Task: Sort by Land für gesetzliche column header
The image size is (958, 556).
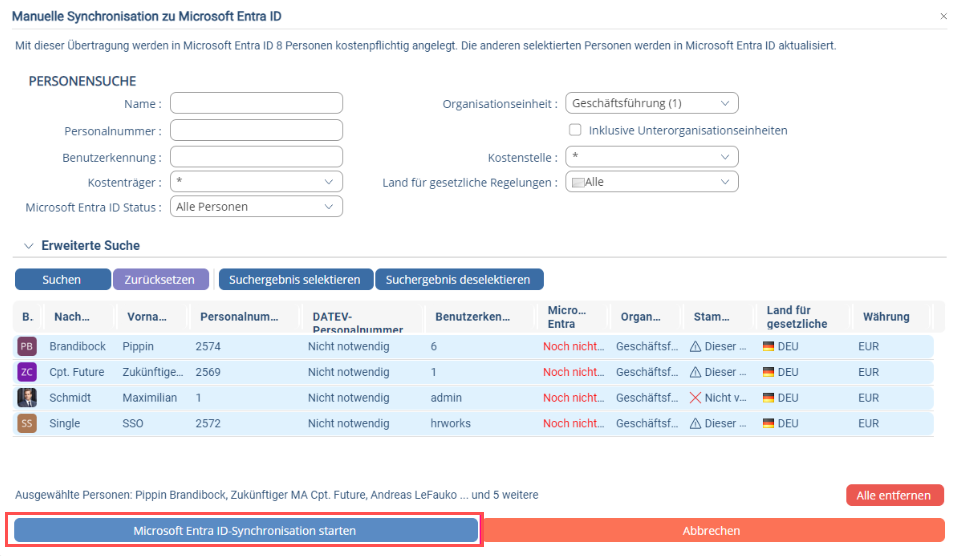Action: coord(797,317)
